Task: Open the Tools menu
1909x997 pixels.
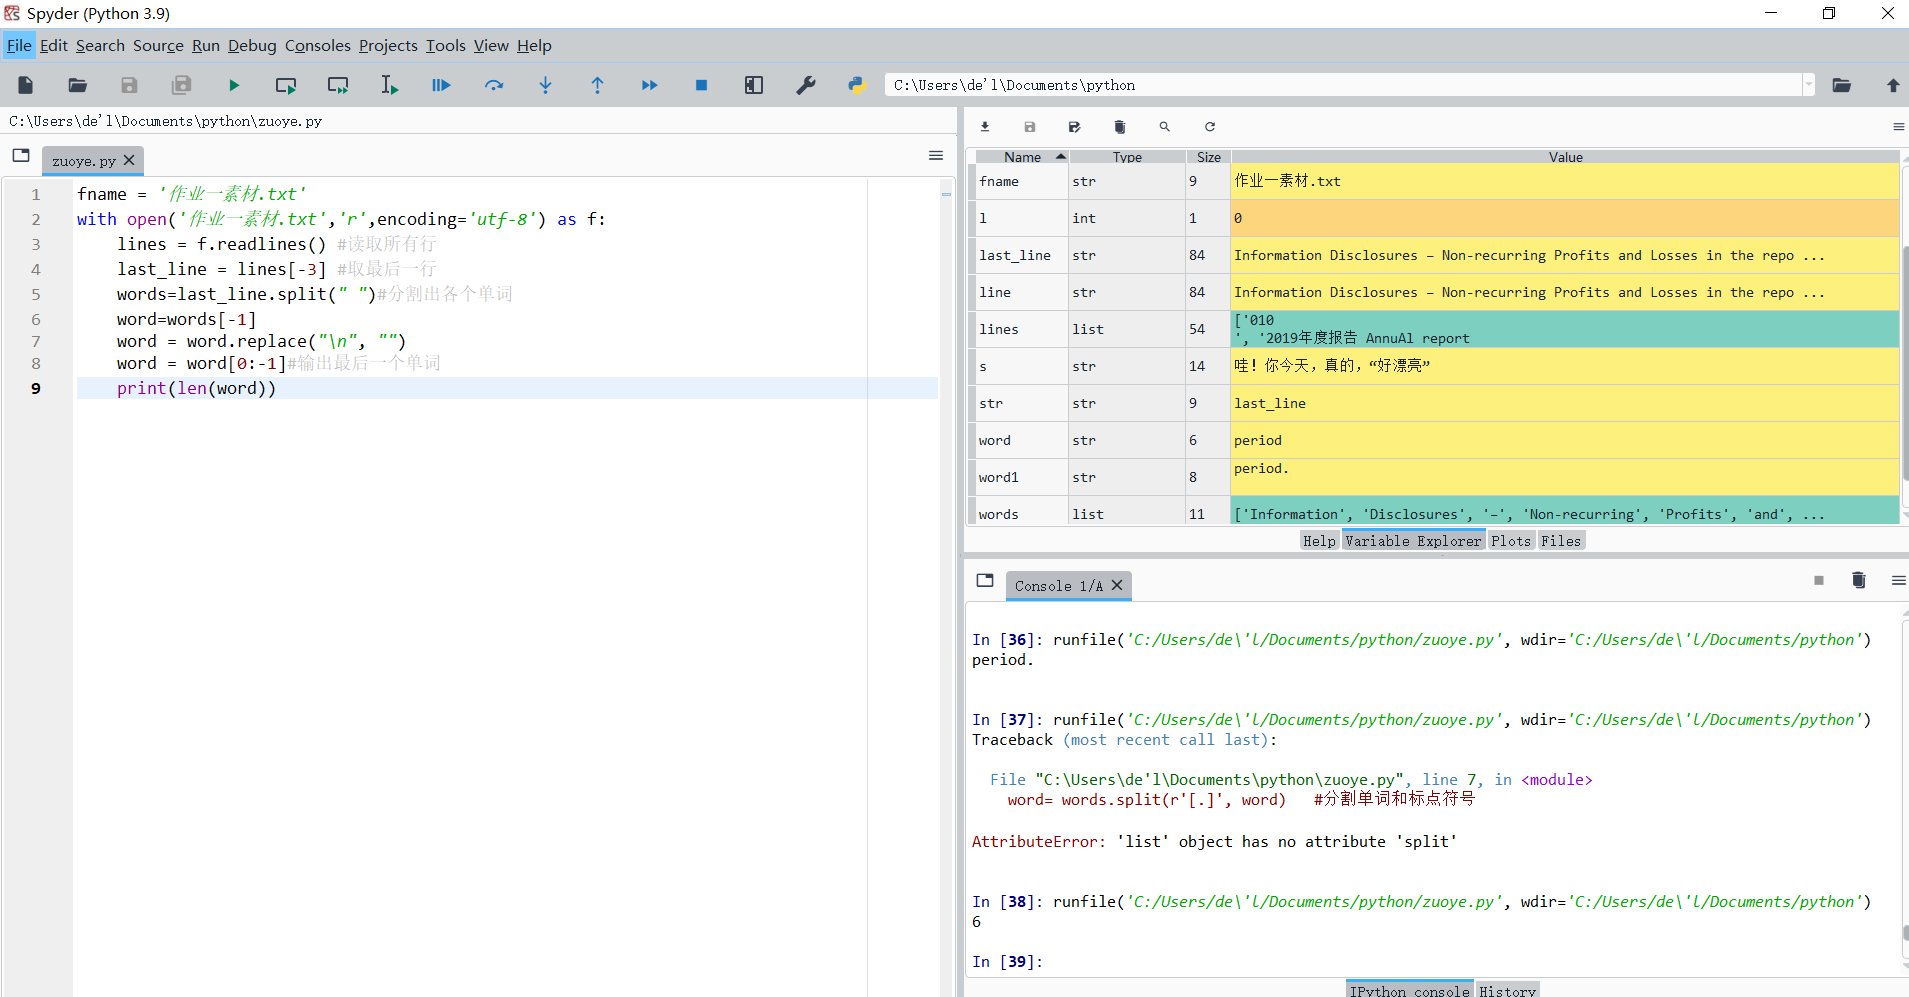Action: [446, 45]
